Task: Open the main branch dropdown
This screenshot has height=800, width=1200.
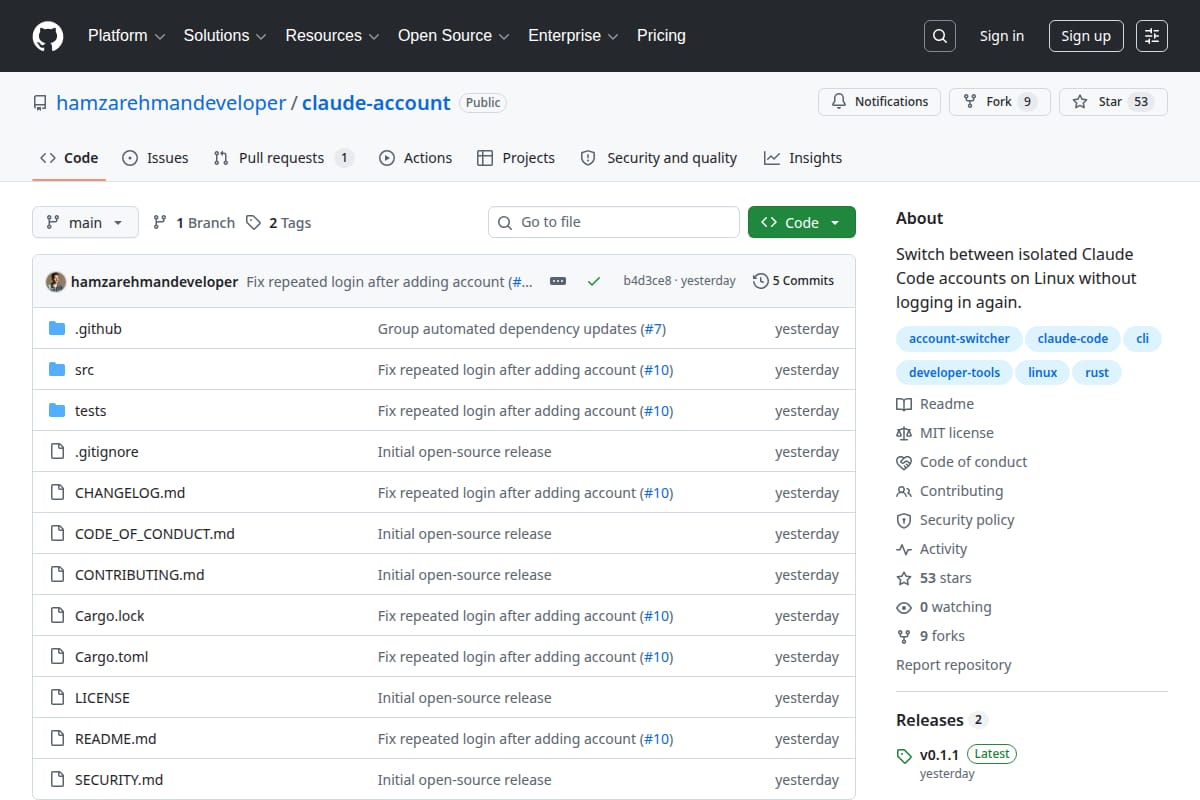Action: 85,222
